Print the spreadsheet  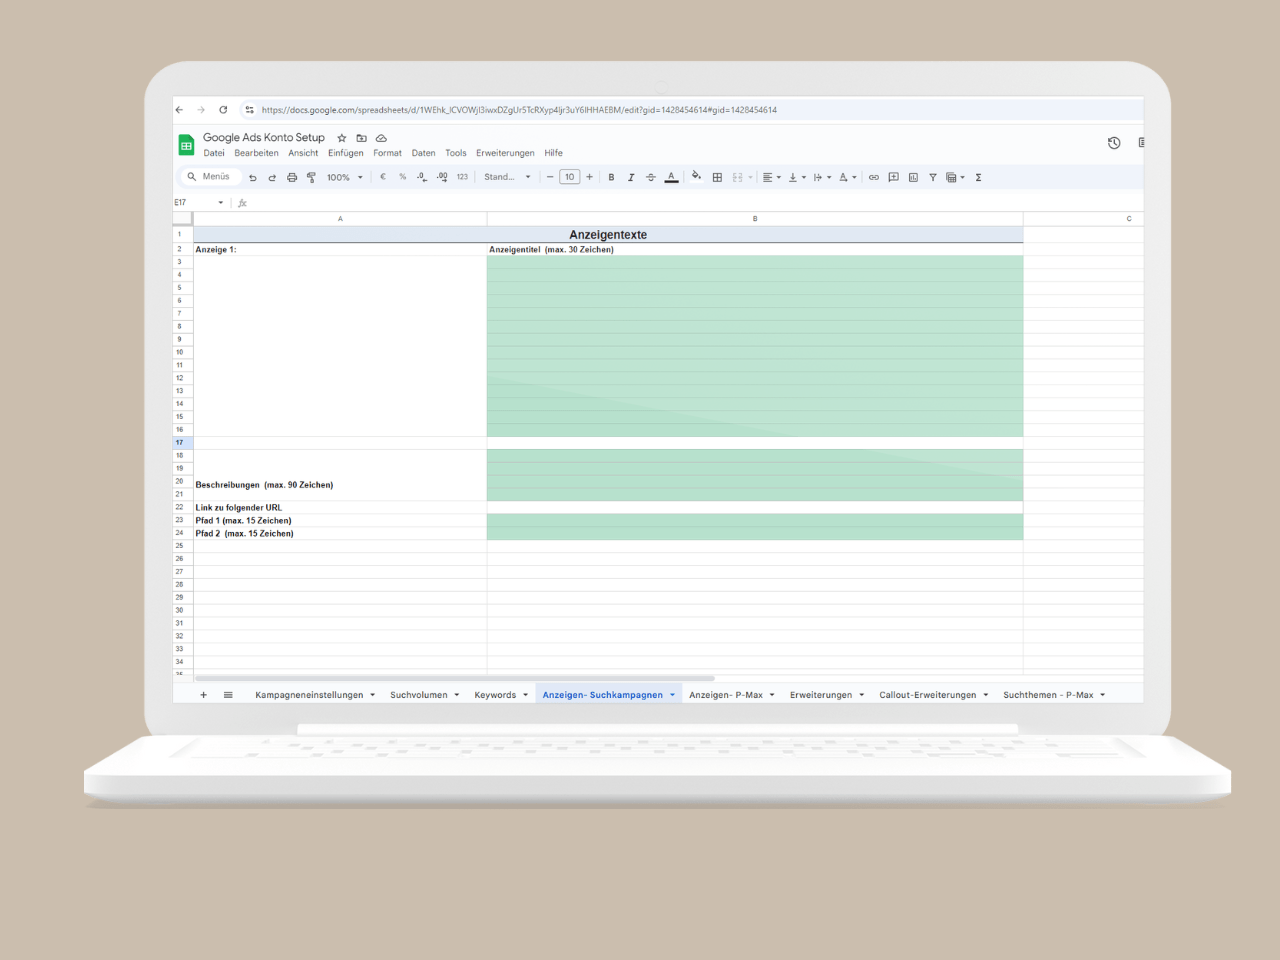[x=291, y=177]
